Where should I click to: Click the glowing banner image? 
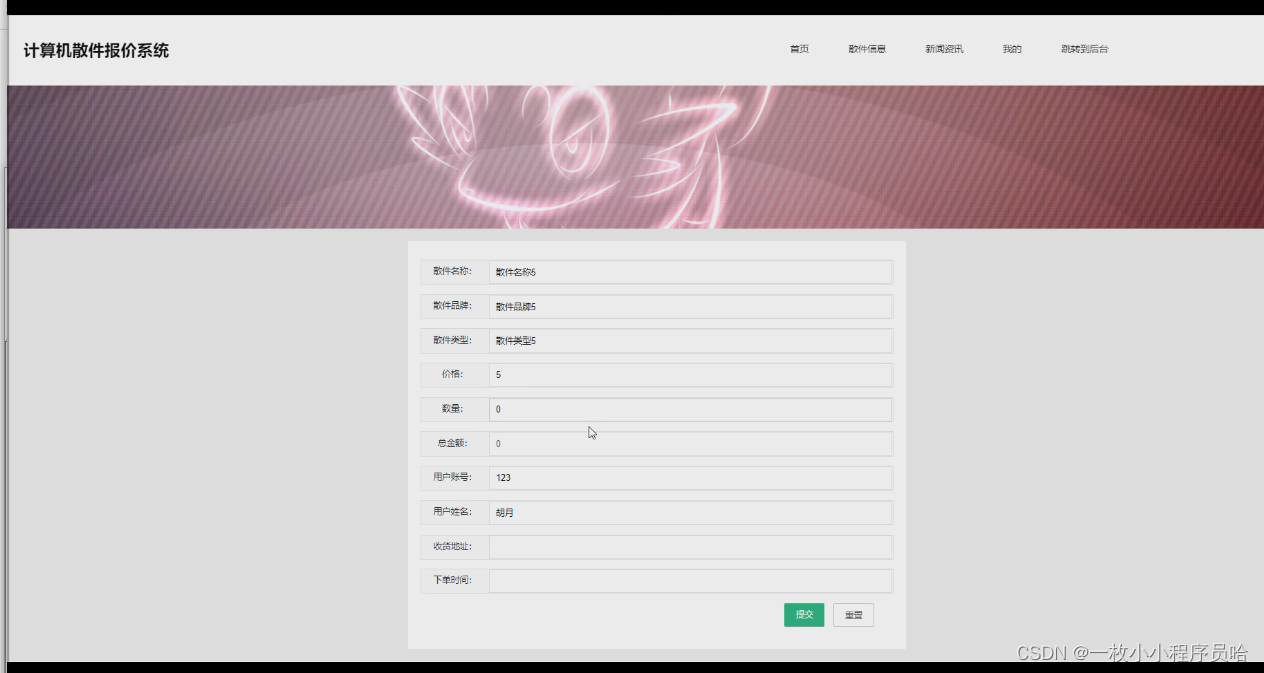click(635, 157)
